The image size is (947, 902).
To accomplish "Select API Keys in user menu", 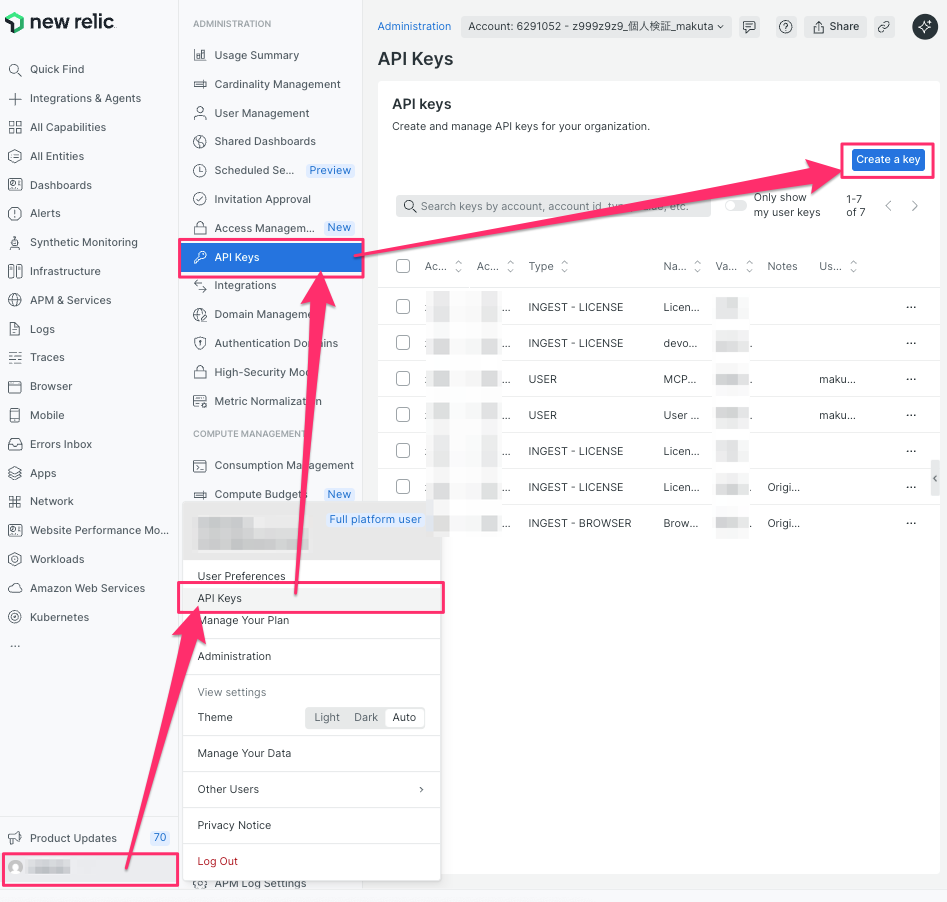I will click(x=220, y=598).
